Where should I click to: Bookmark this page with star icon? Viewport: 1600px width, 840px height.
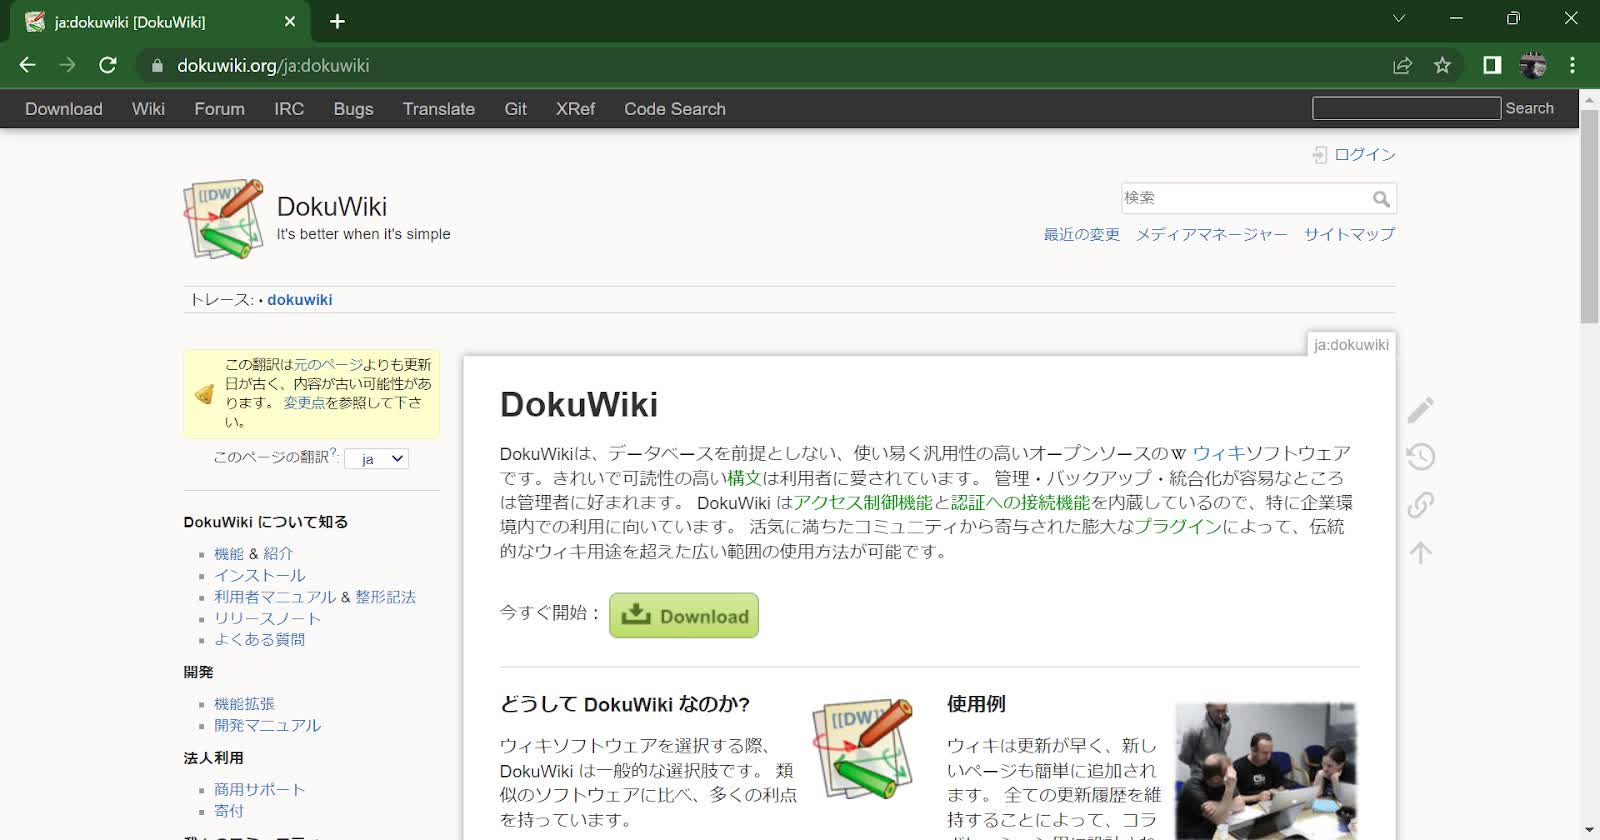pyautogui.click(x=1442, y=65)
